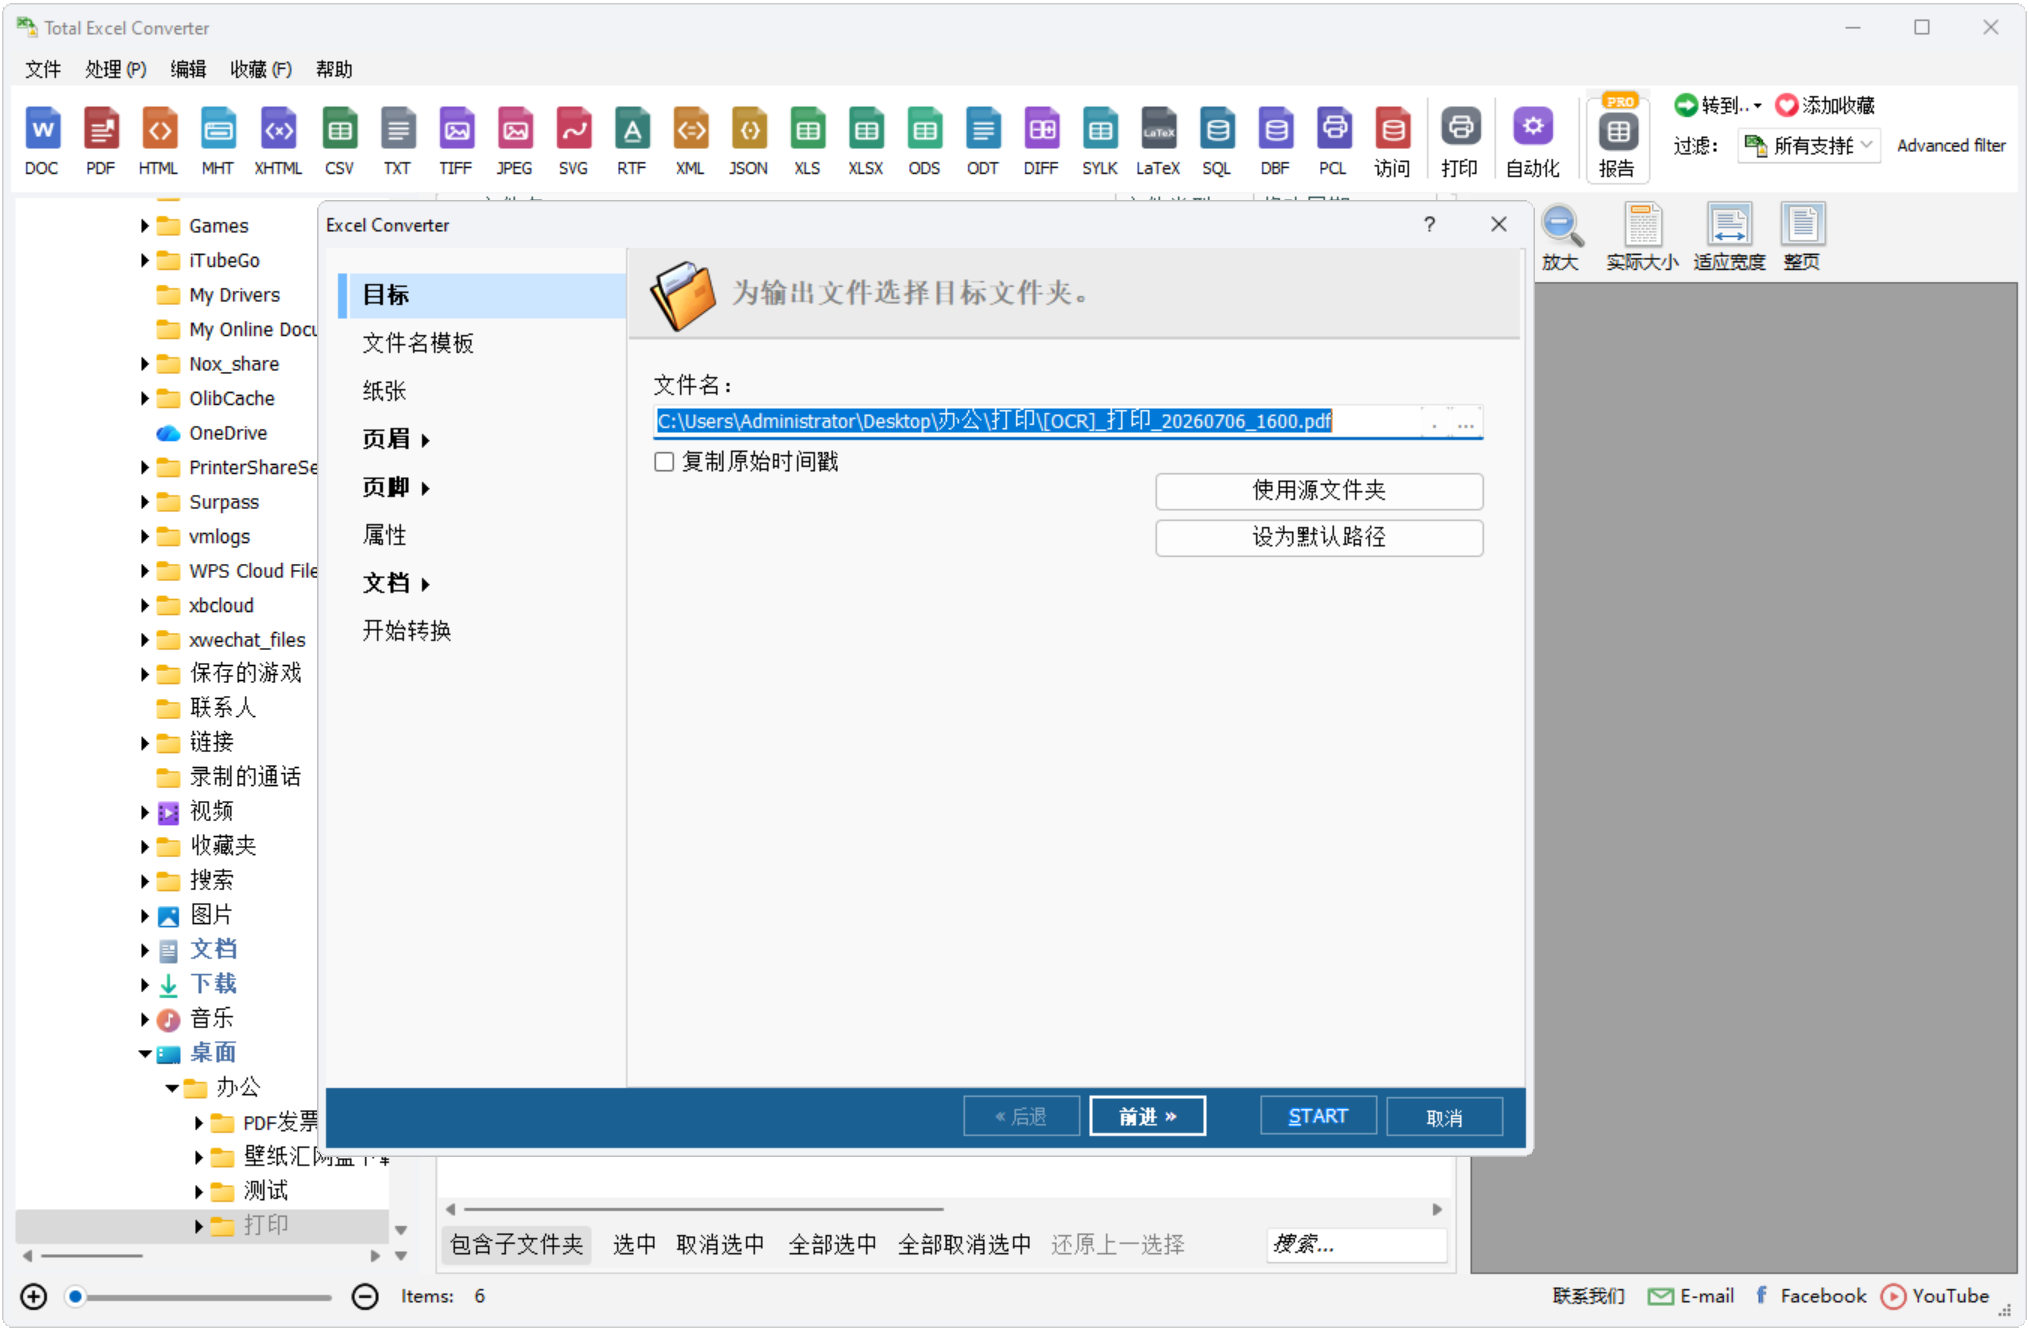Choose XLSX output format
The height and width of the screenshot is (1330, 2029).
pos(866,141)
